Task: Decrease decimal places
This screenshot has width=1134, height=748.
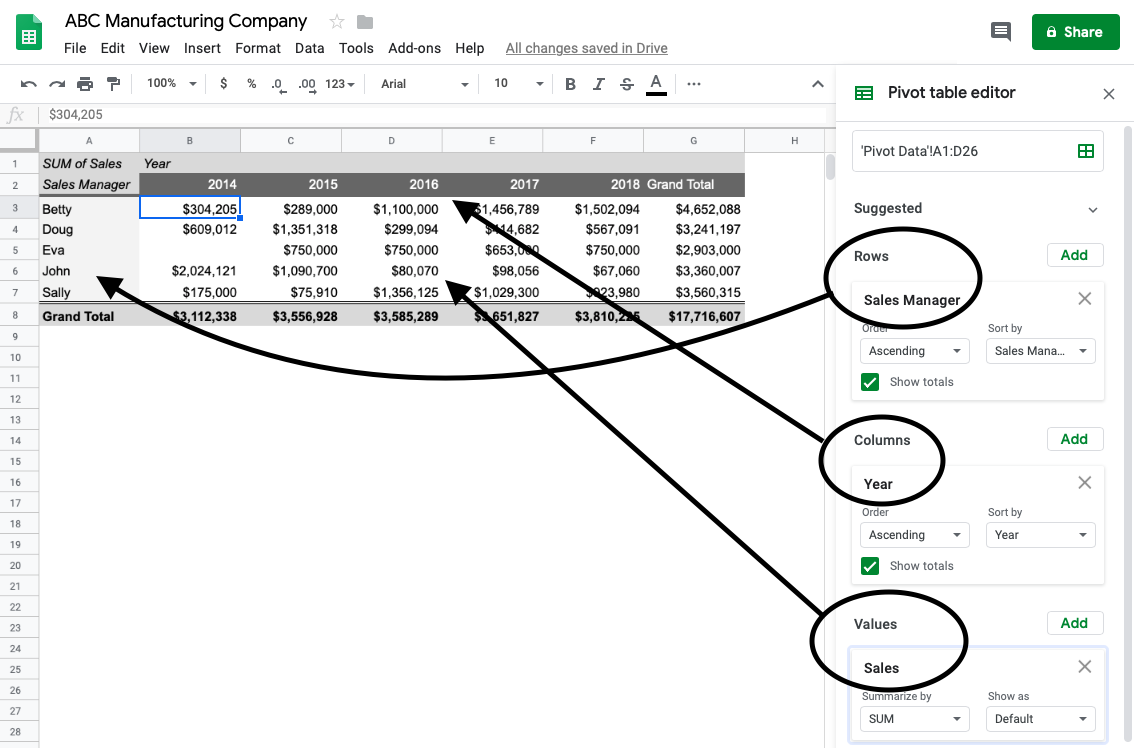Action: click(x=278, y=83)
